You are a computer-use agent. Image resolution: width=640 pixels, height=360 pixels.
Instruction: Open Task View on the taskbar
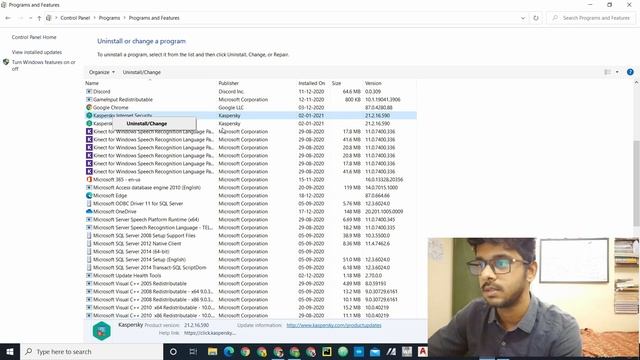(x=193, y=351)
